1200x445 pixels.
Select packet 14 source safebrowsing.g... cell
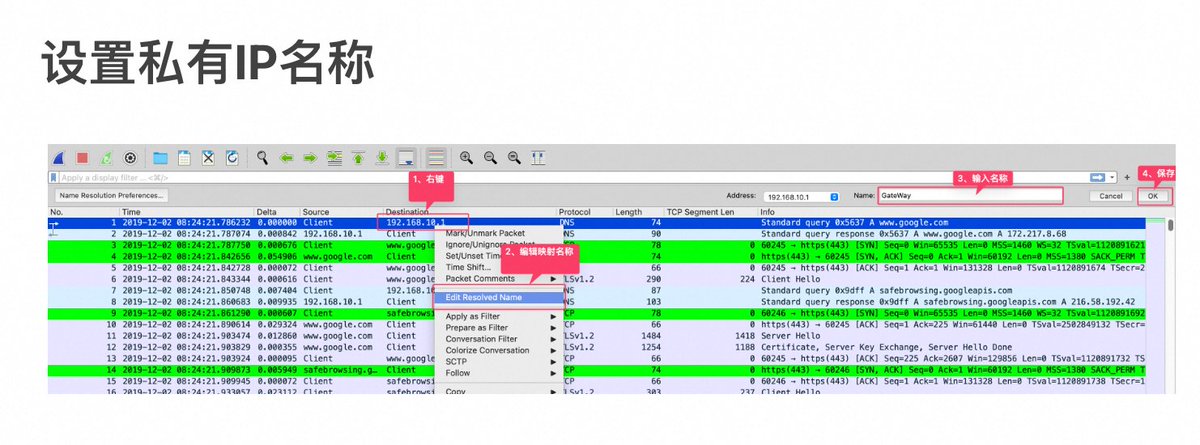[x=340, y=370]
